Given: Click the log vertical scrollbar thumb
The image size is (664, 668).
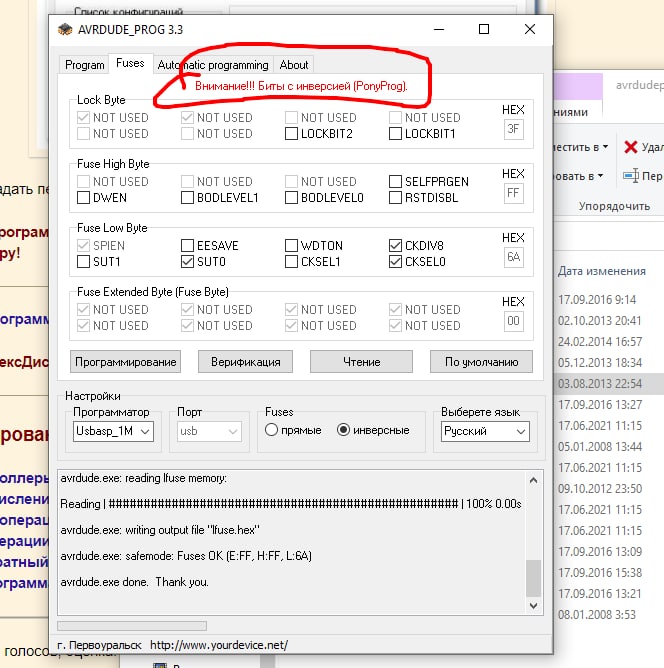Looking at the screenshot, I should tap(533, 578).
